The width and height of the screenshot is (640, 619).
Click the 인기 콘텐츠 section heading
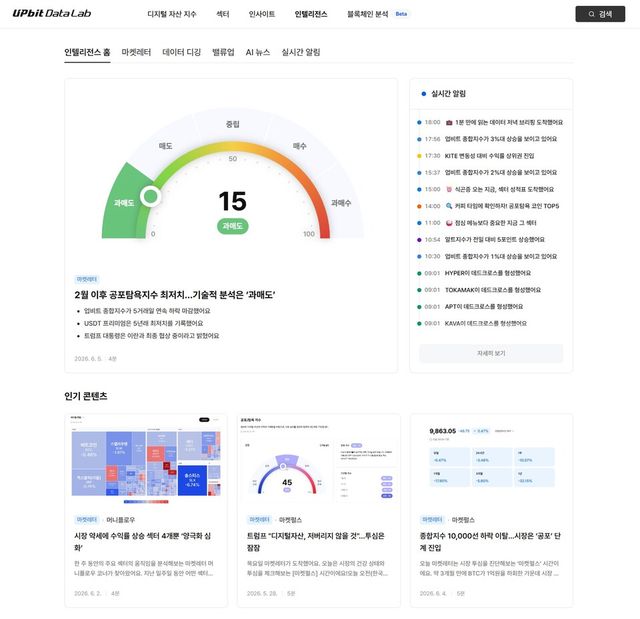tap(86, 396)
